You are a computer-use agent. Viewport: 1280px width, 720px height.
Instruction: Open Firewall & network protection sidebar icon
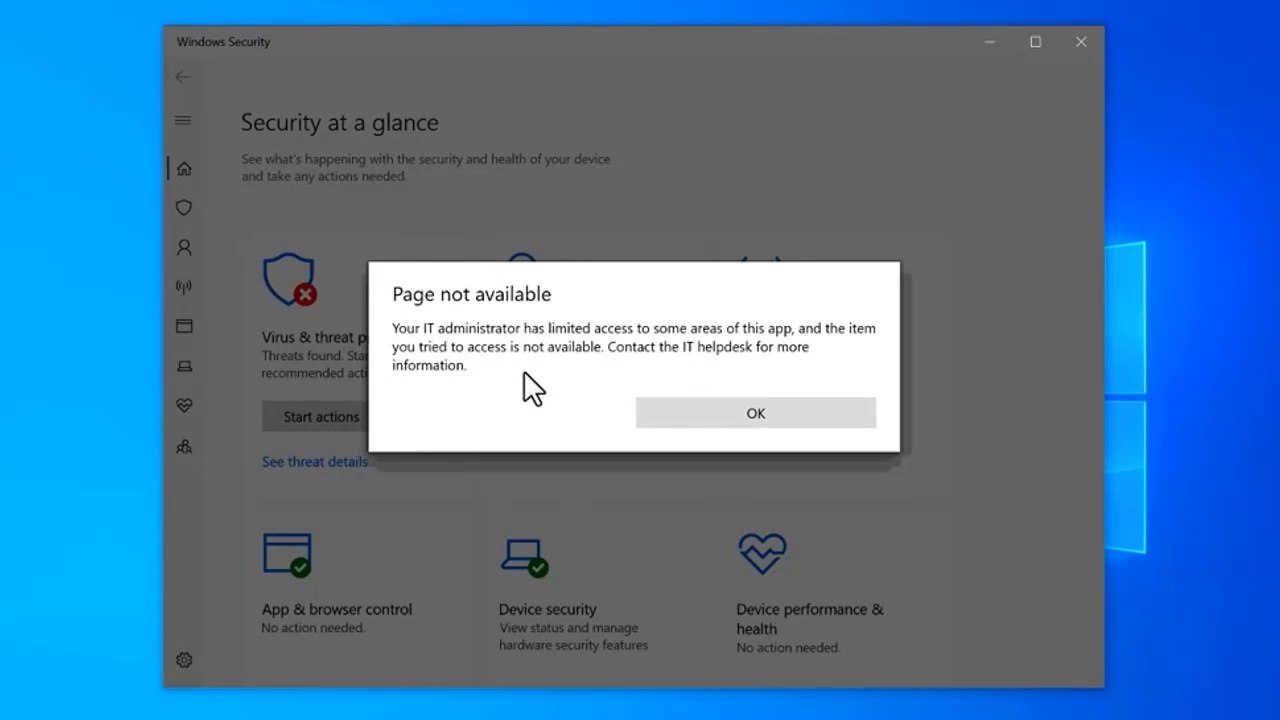pos(184,287)
